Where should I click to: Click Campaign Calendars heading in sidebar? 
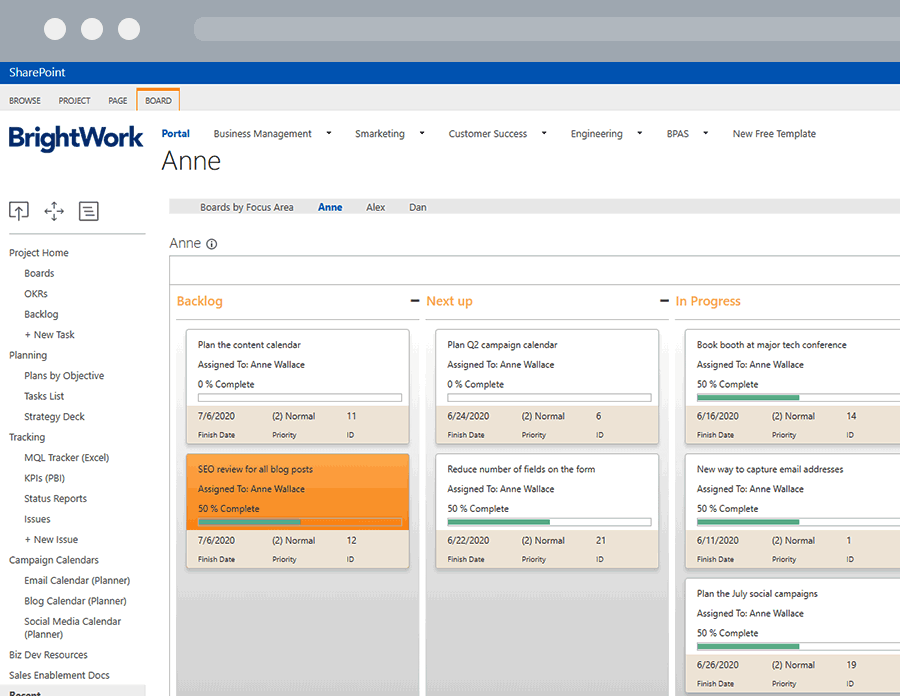pyautogui.click(x=53, y=560)
